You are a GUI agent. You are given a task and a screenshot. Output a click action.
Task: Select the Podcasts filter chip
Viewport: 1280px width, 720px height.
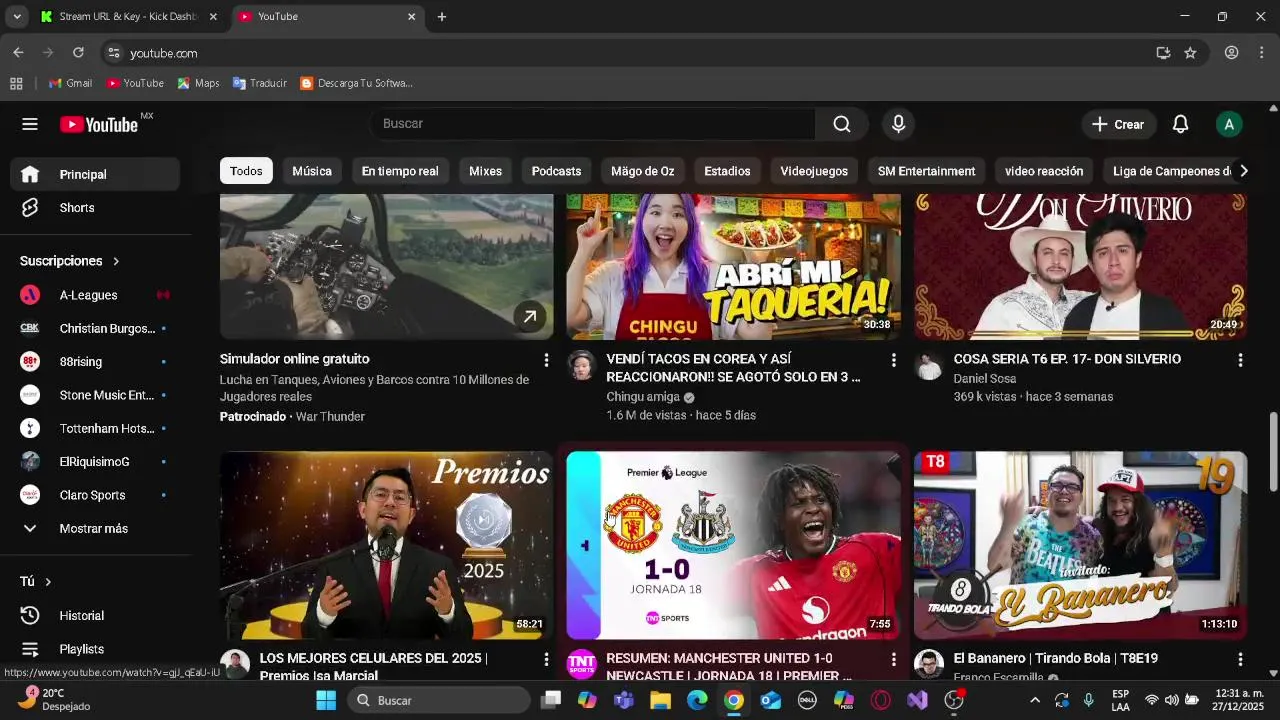click(556, 171)
